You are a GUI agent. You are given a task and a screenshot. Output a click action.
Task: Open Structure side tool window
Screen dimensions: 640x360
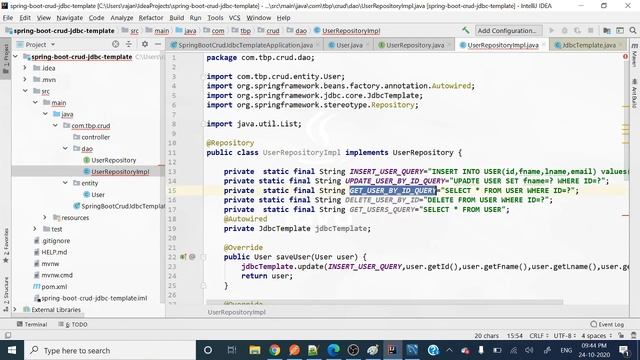click(x=6, y=294)
